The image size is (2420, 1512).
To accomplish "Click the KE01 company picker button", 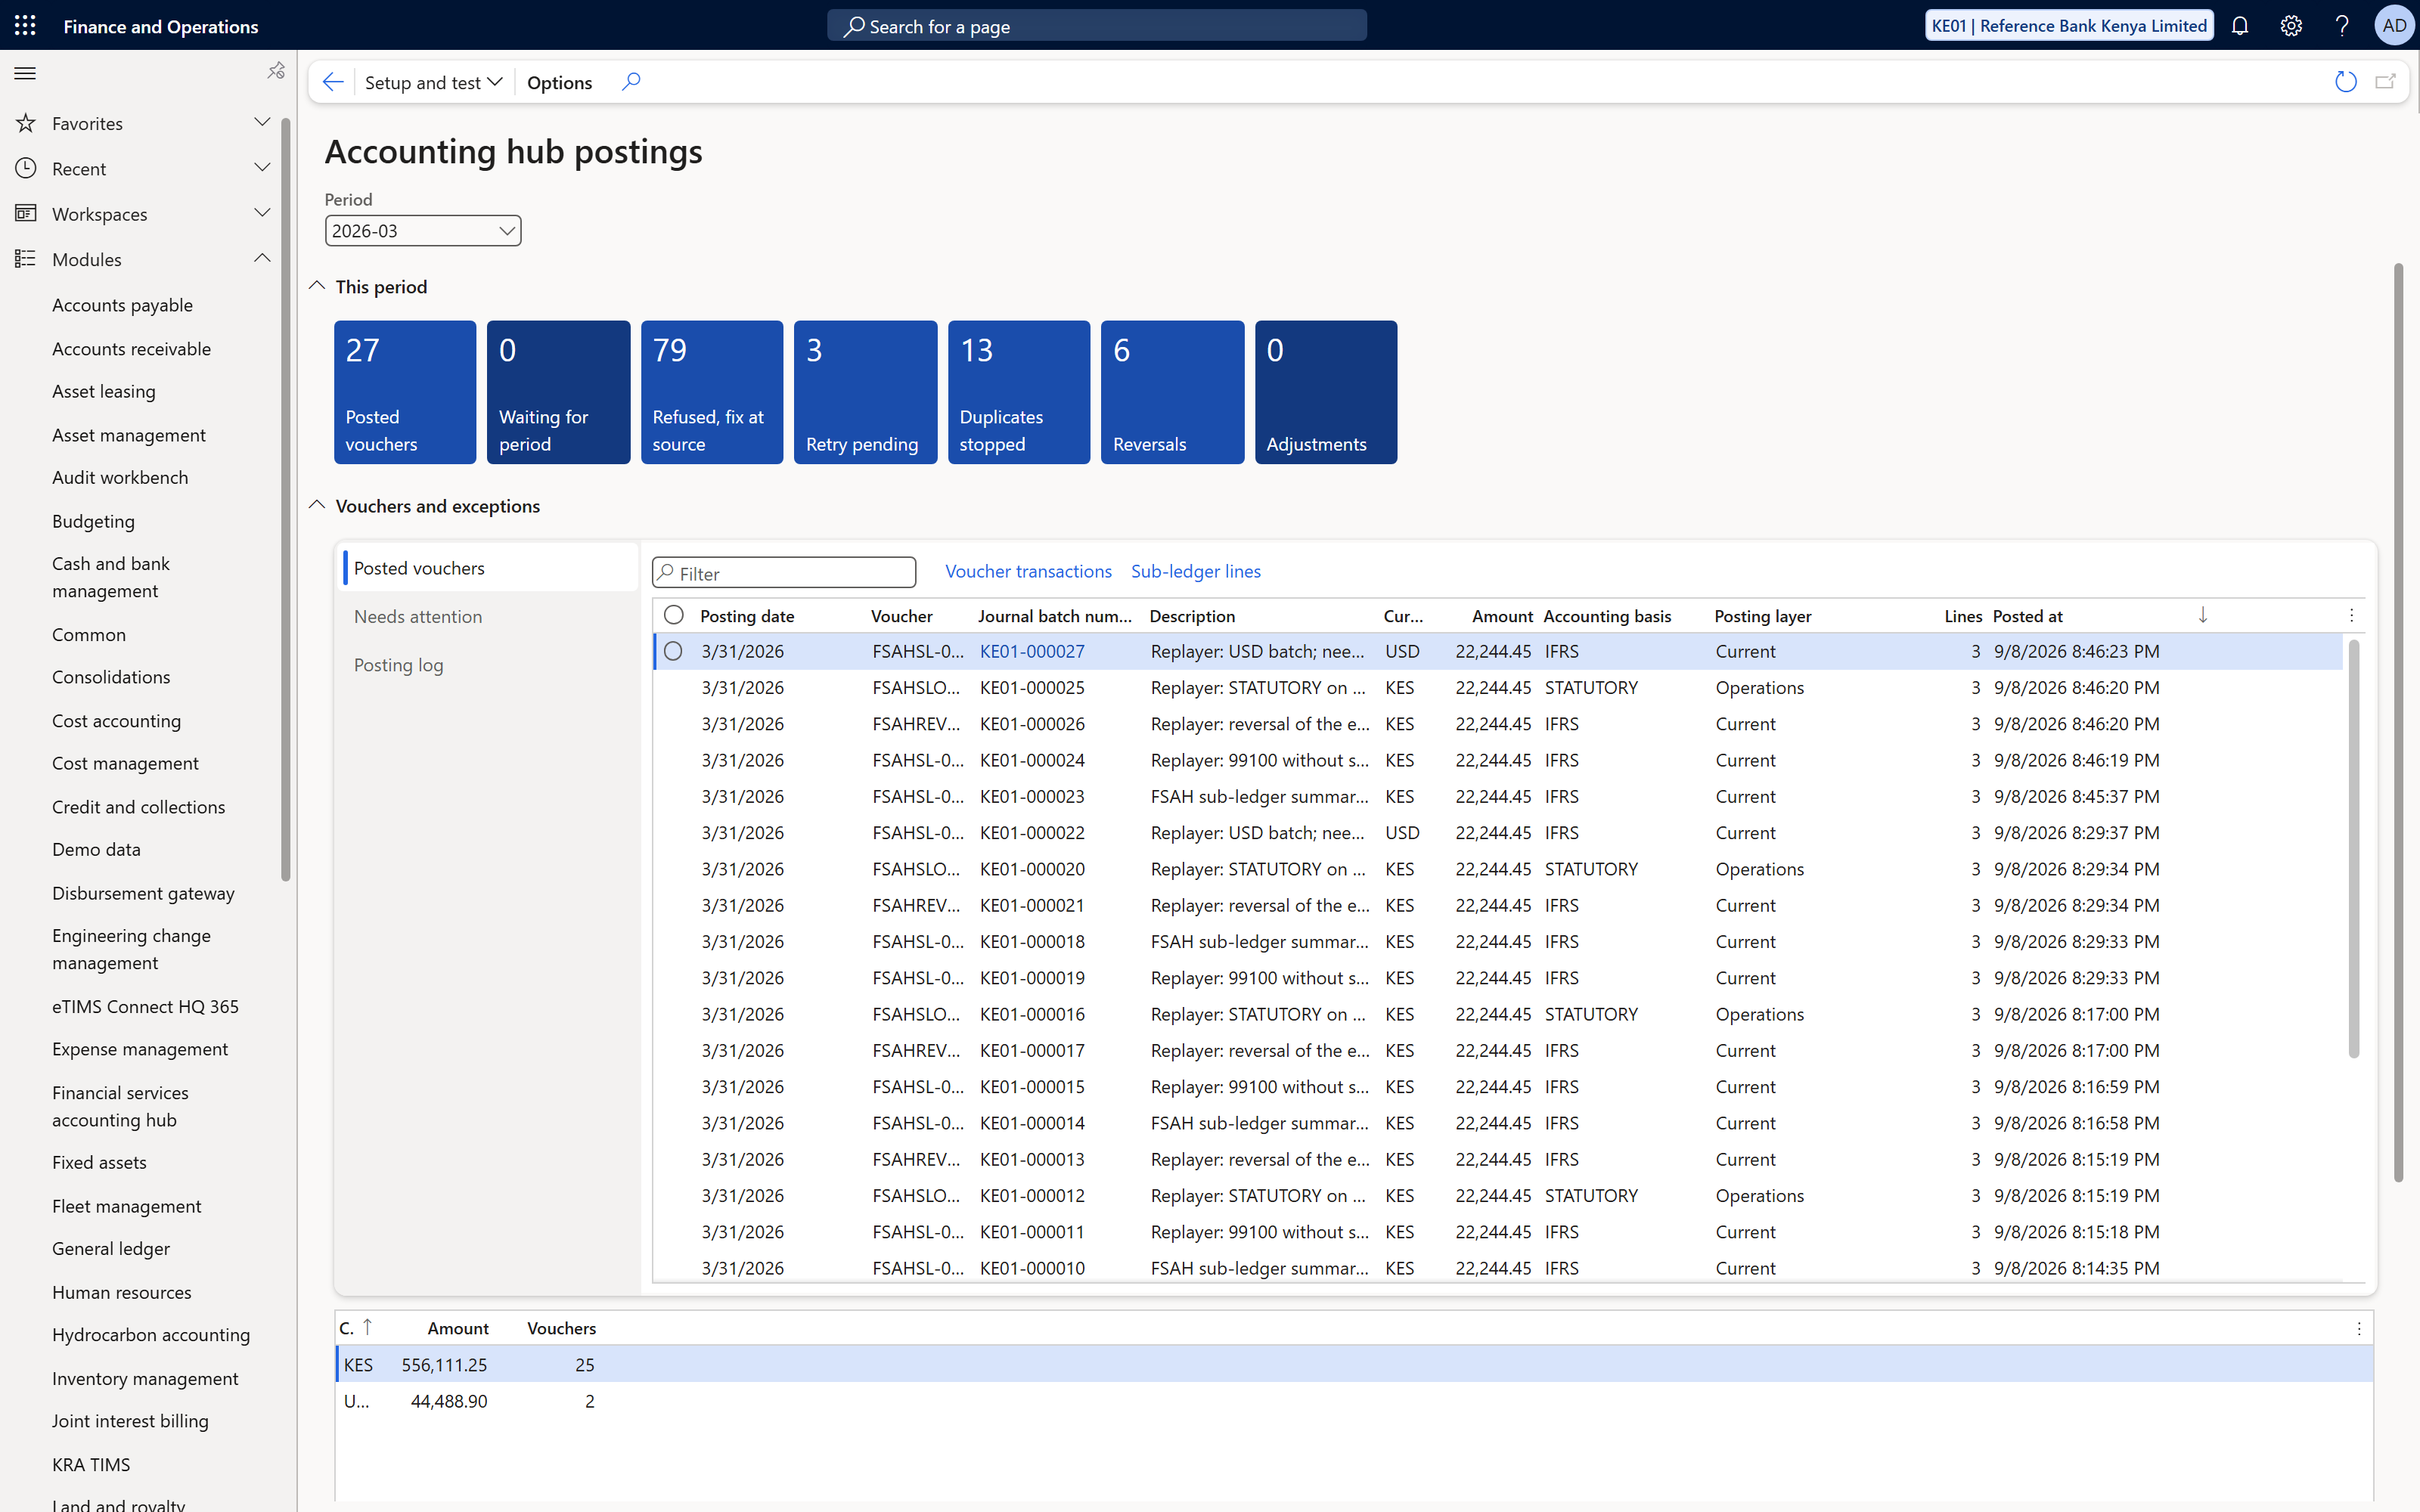I will coord(2069,26).
